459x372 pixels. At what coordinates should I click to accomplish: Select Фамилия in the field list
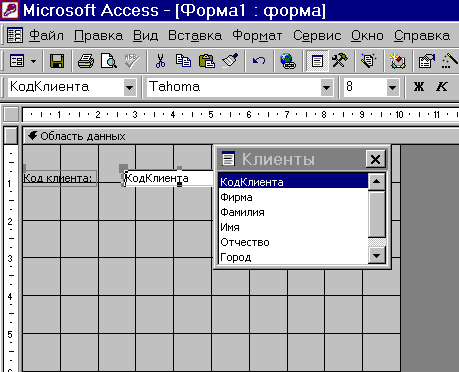pos(293,212)
